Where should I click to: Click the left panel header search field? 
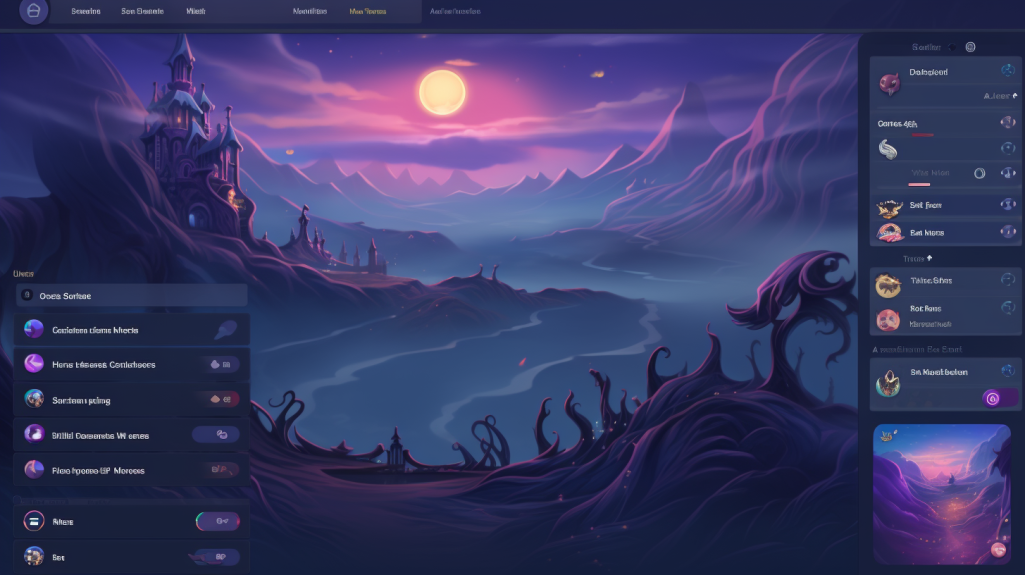tap(132, 295)
